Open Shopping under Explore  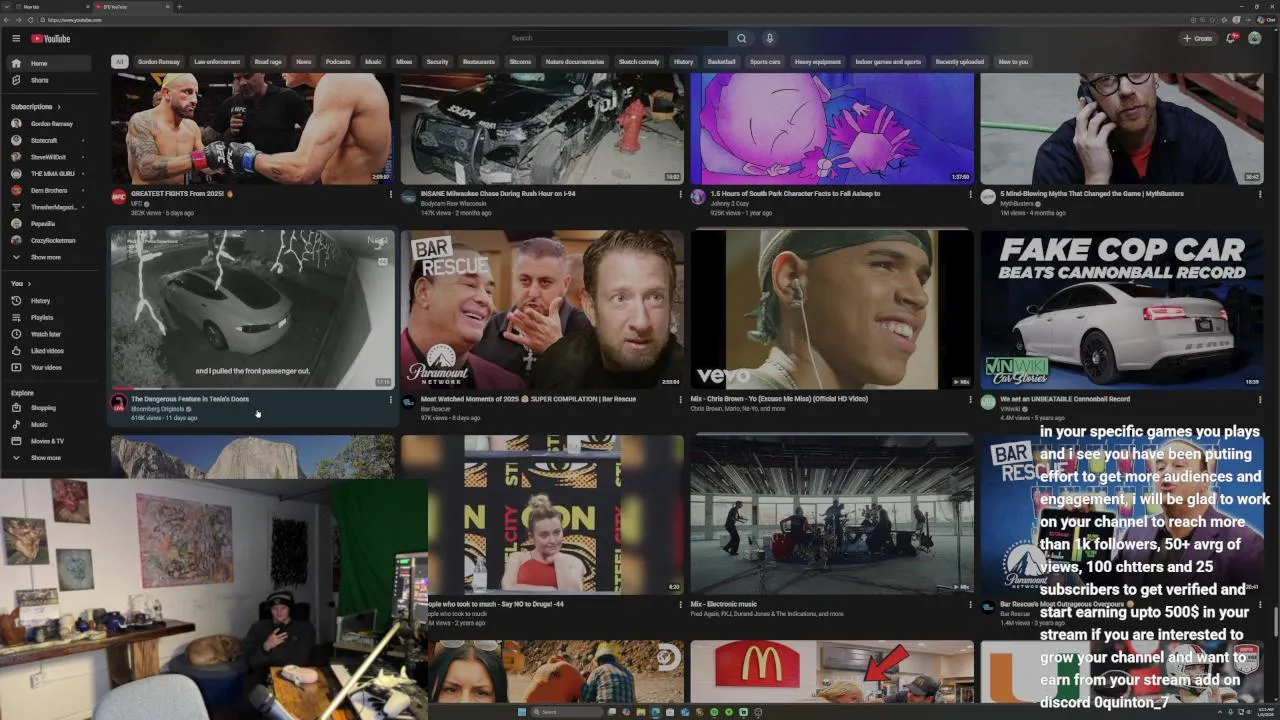tap(50, 408)
